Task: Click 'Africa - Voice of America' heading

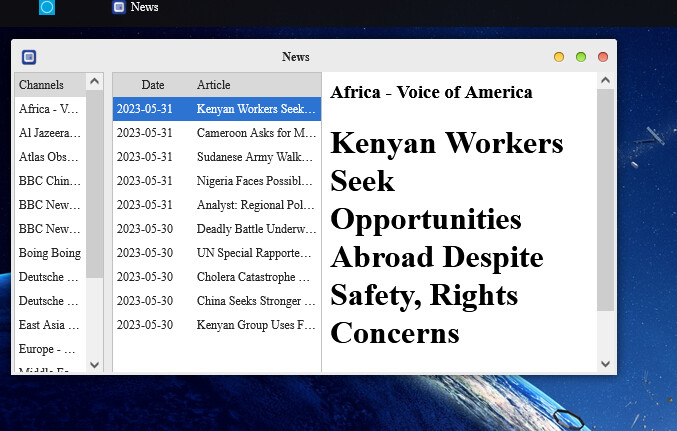Action: (x=431, y=92)
